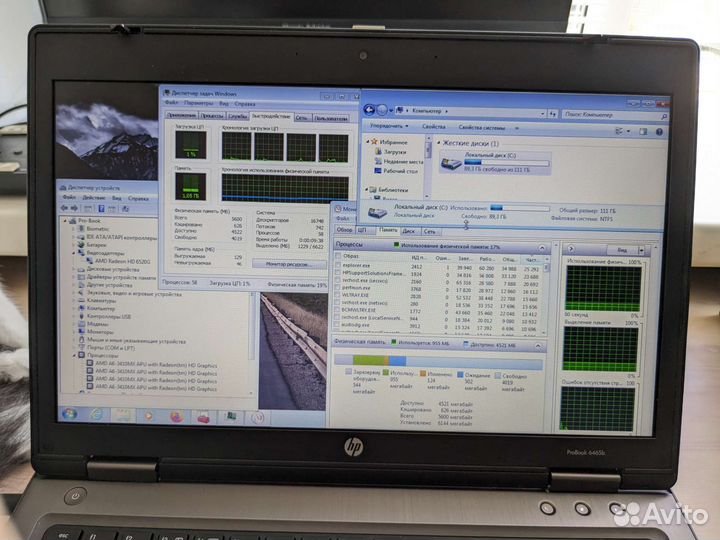The image size is (720, 540).
Task: Click the Использовано bar in details pane
Action: pos(520,208)
